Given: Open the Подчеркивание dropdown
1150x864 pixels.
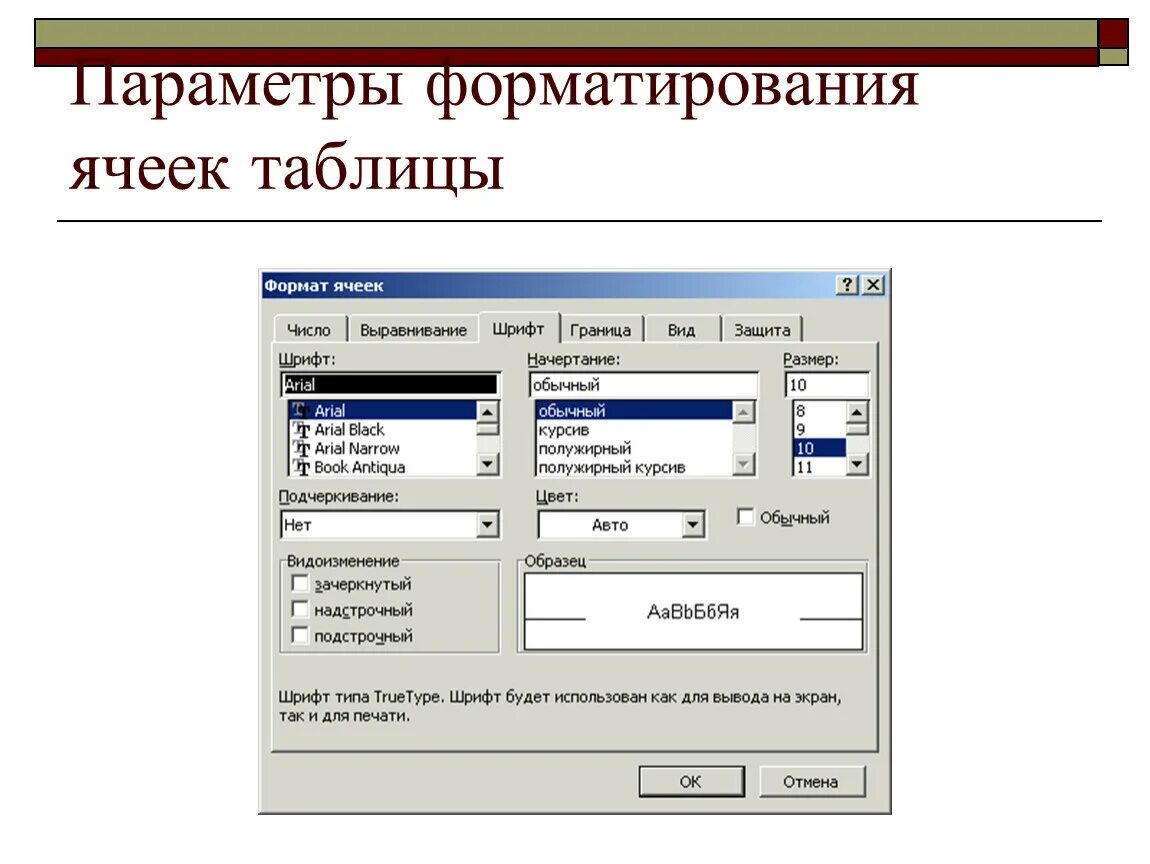Looking at the screenshot, I should (x=489, y=524).
